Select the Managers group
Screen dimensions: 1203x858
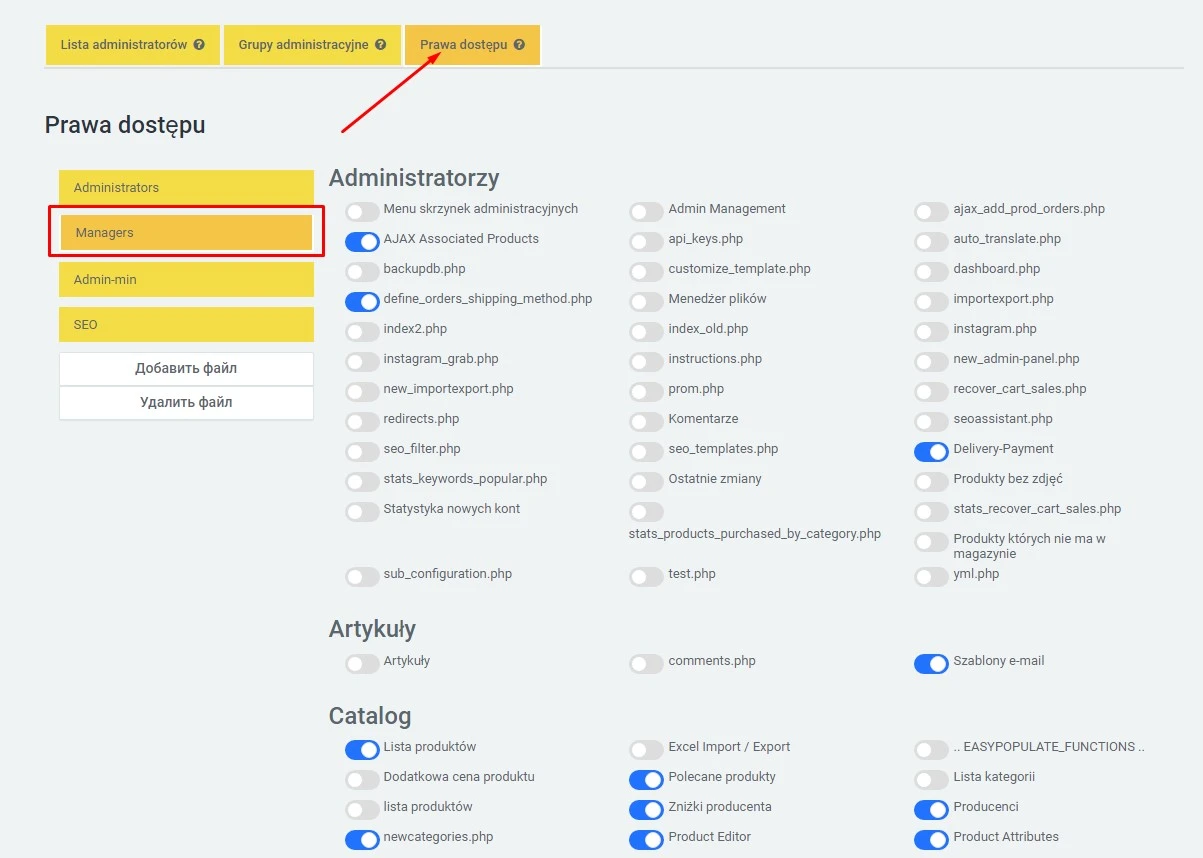tap(186, 232)
